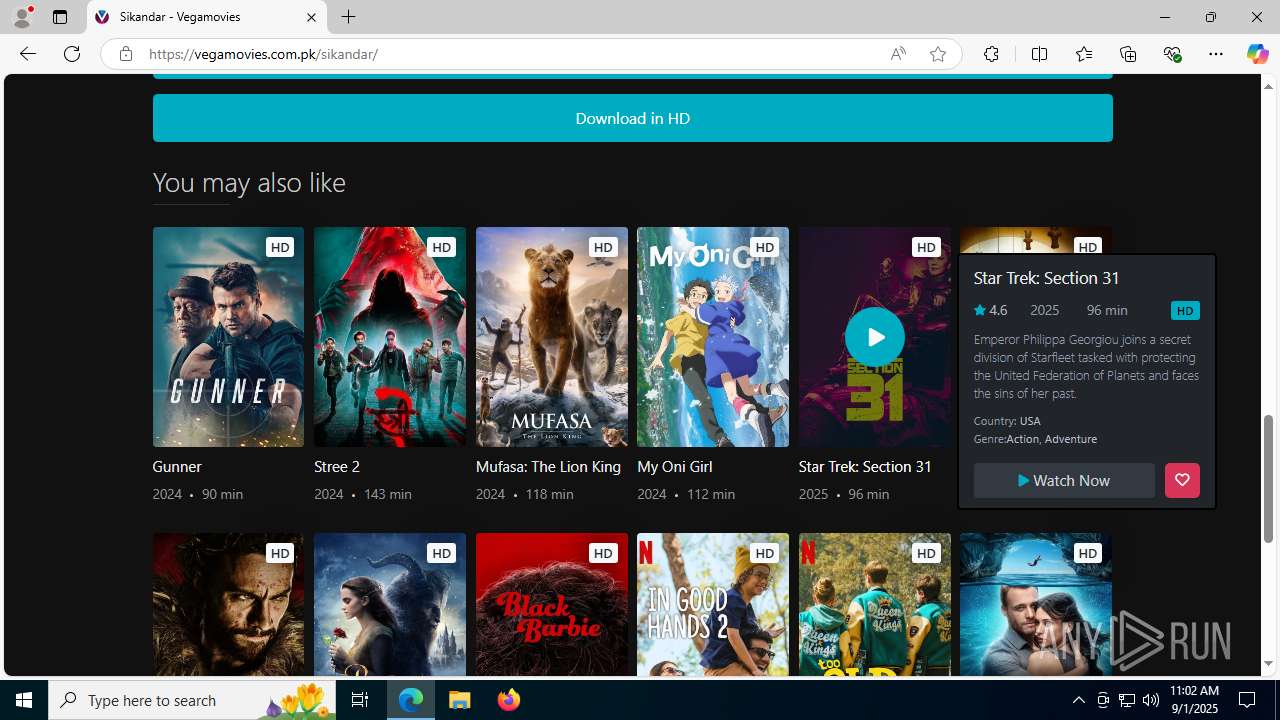Click the Adventure genre link

[x=1071, y=439]
